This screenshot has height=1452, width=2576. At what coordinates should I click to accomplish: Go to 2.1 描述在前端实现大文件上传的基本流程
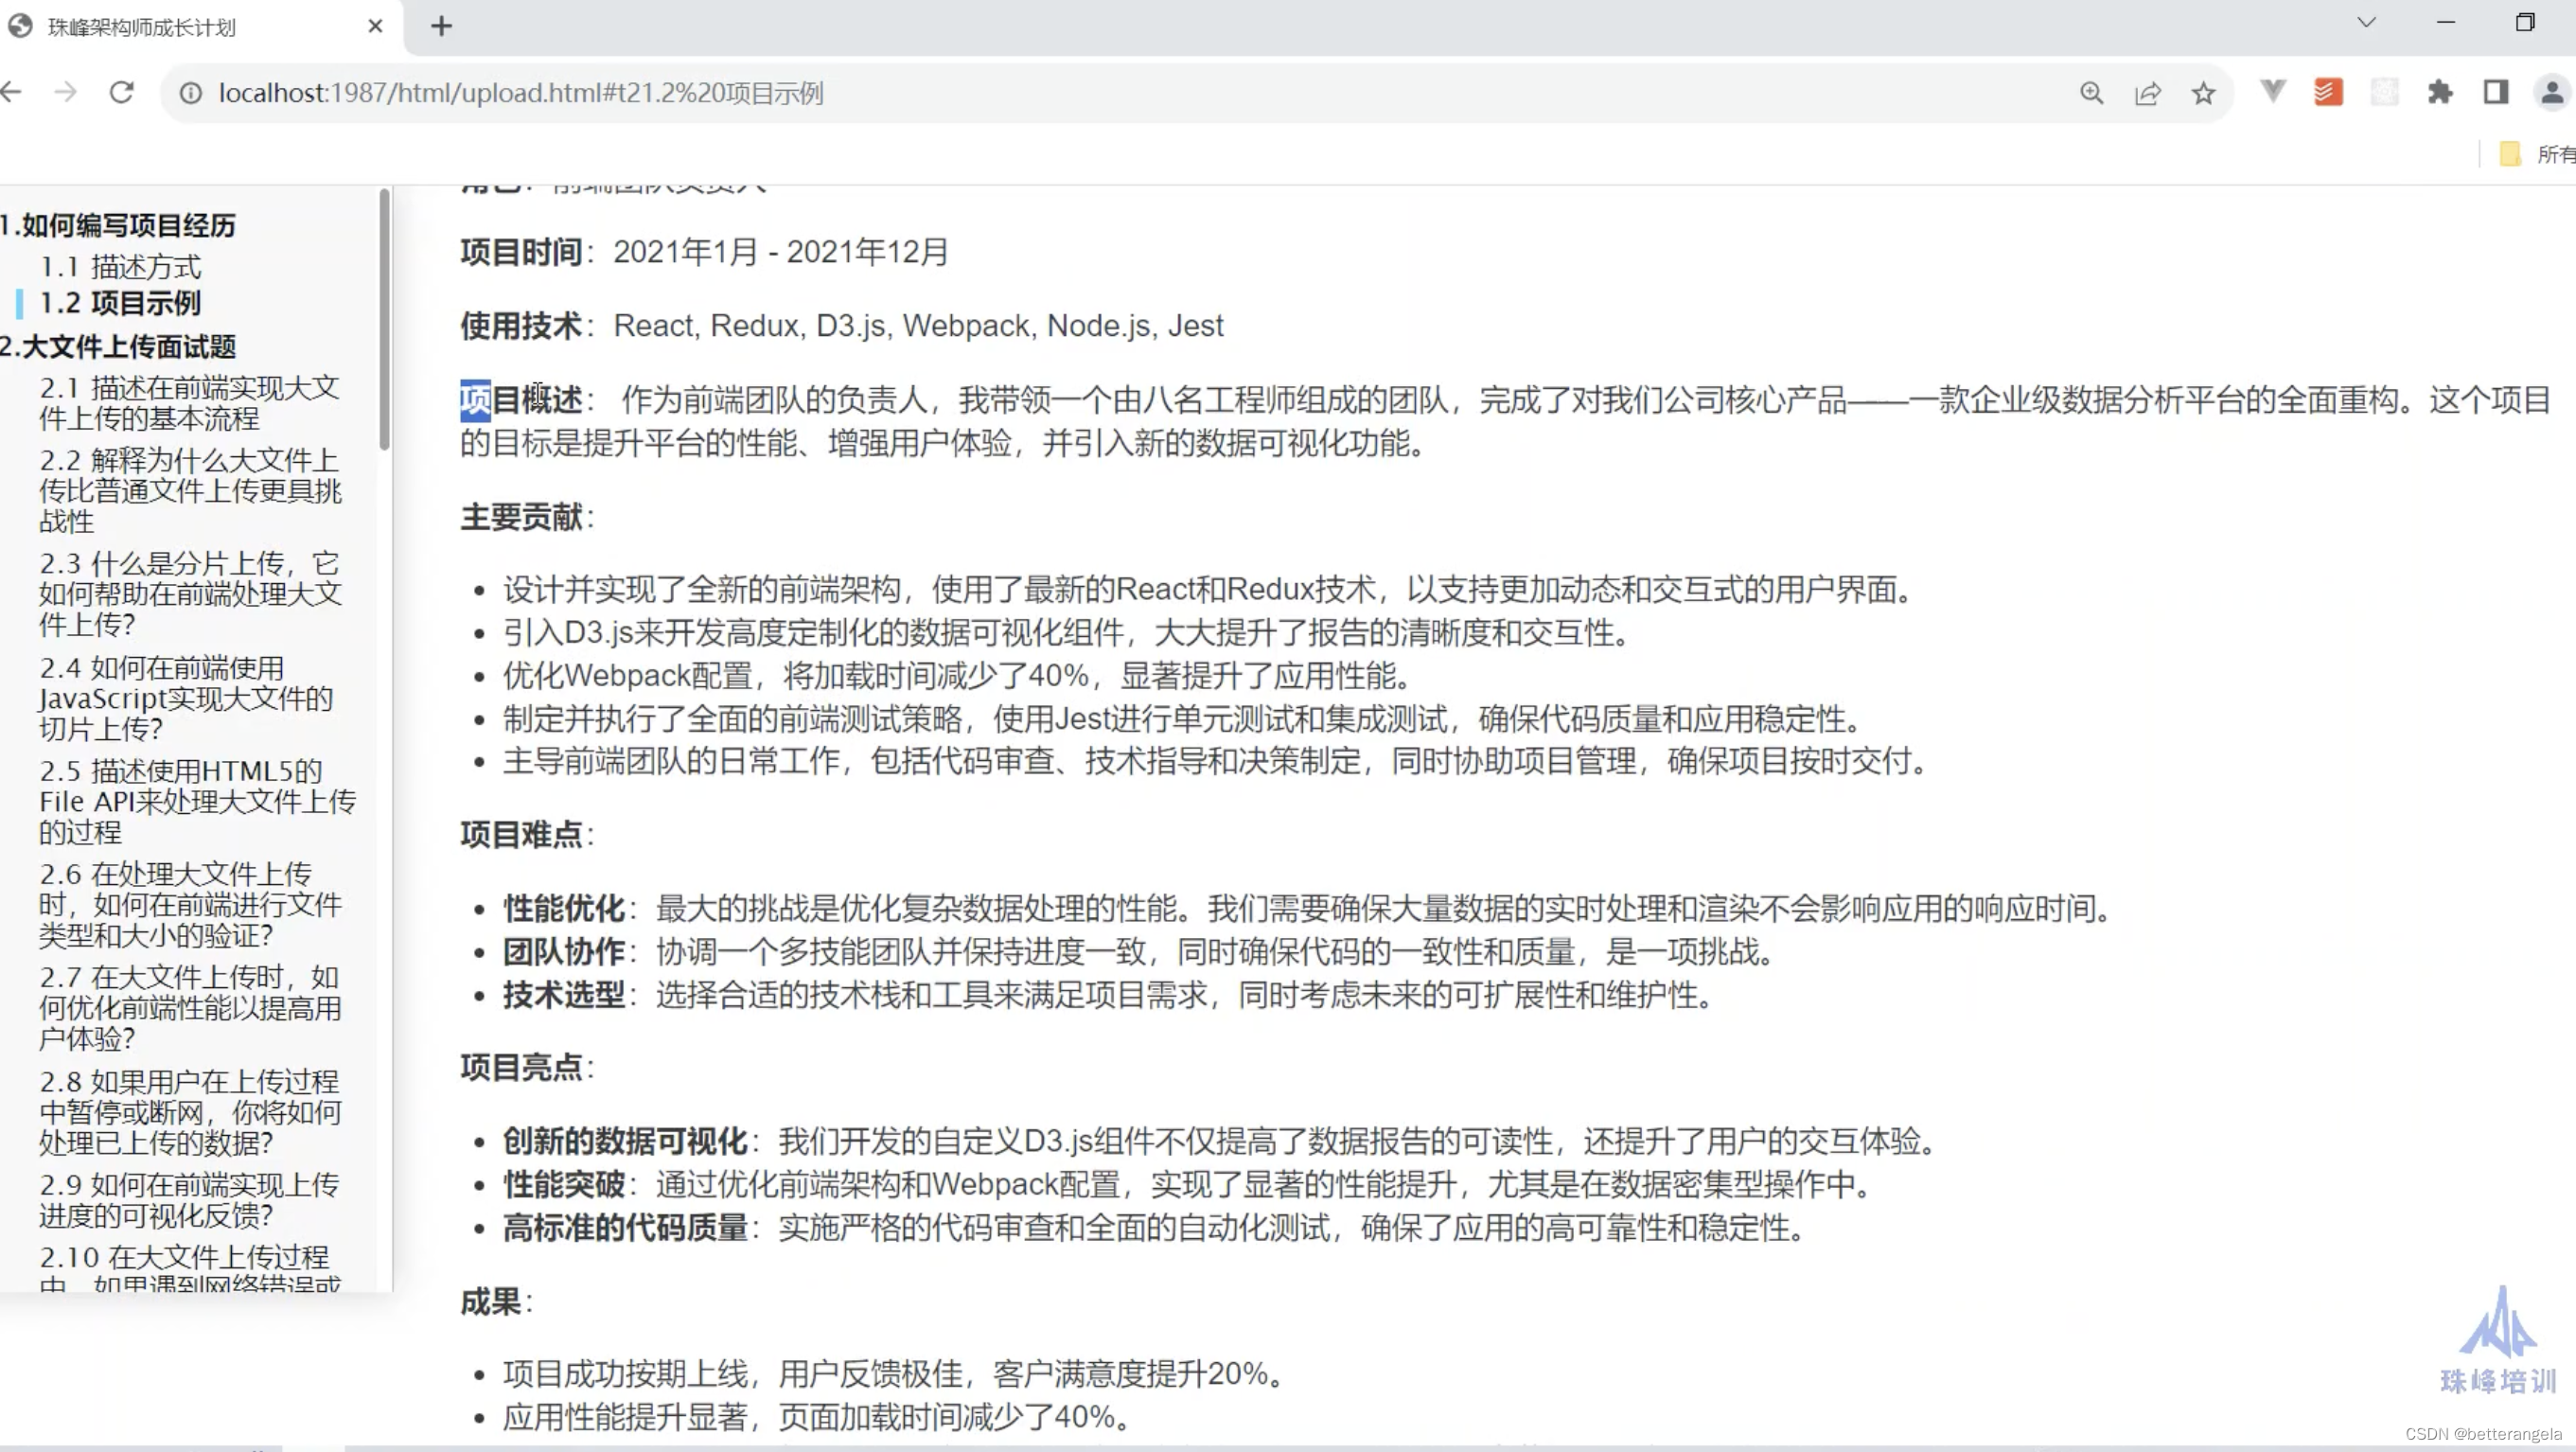pyautogui.click(x=189, y=402)
